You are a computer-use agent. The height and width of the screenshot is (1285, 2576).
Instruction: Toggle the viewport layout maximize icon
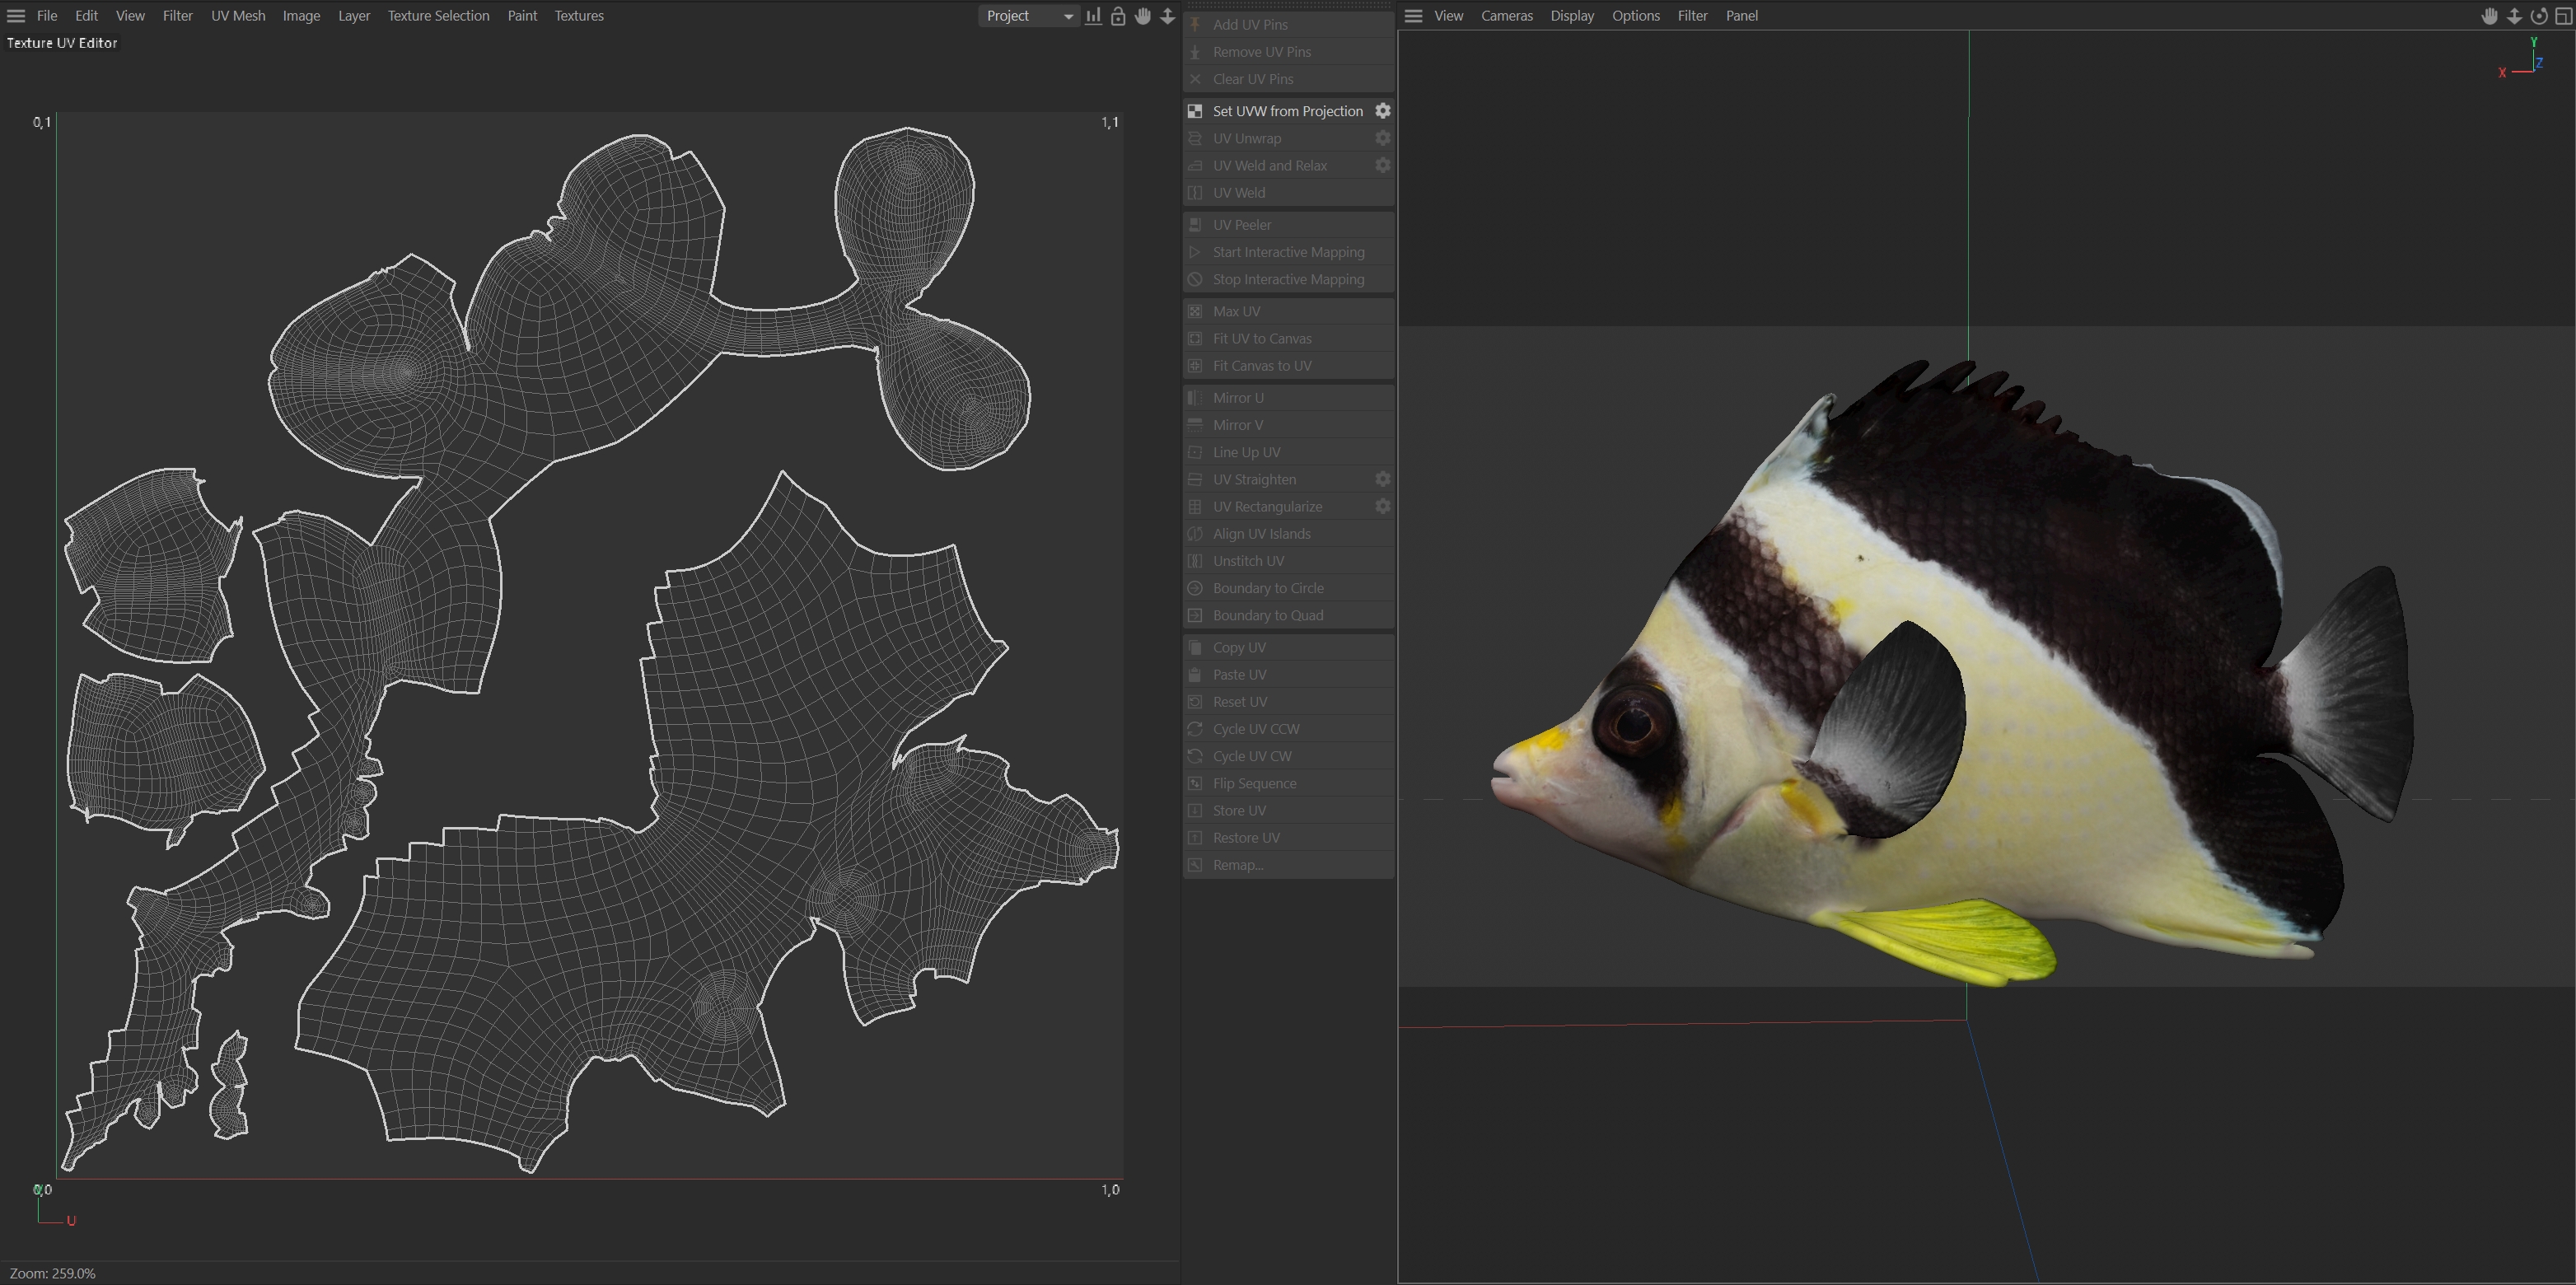(x=2563, y=16)
